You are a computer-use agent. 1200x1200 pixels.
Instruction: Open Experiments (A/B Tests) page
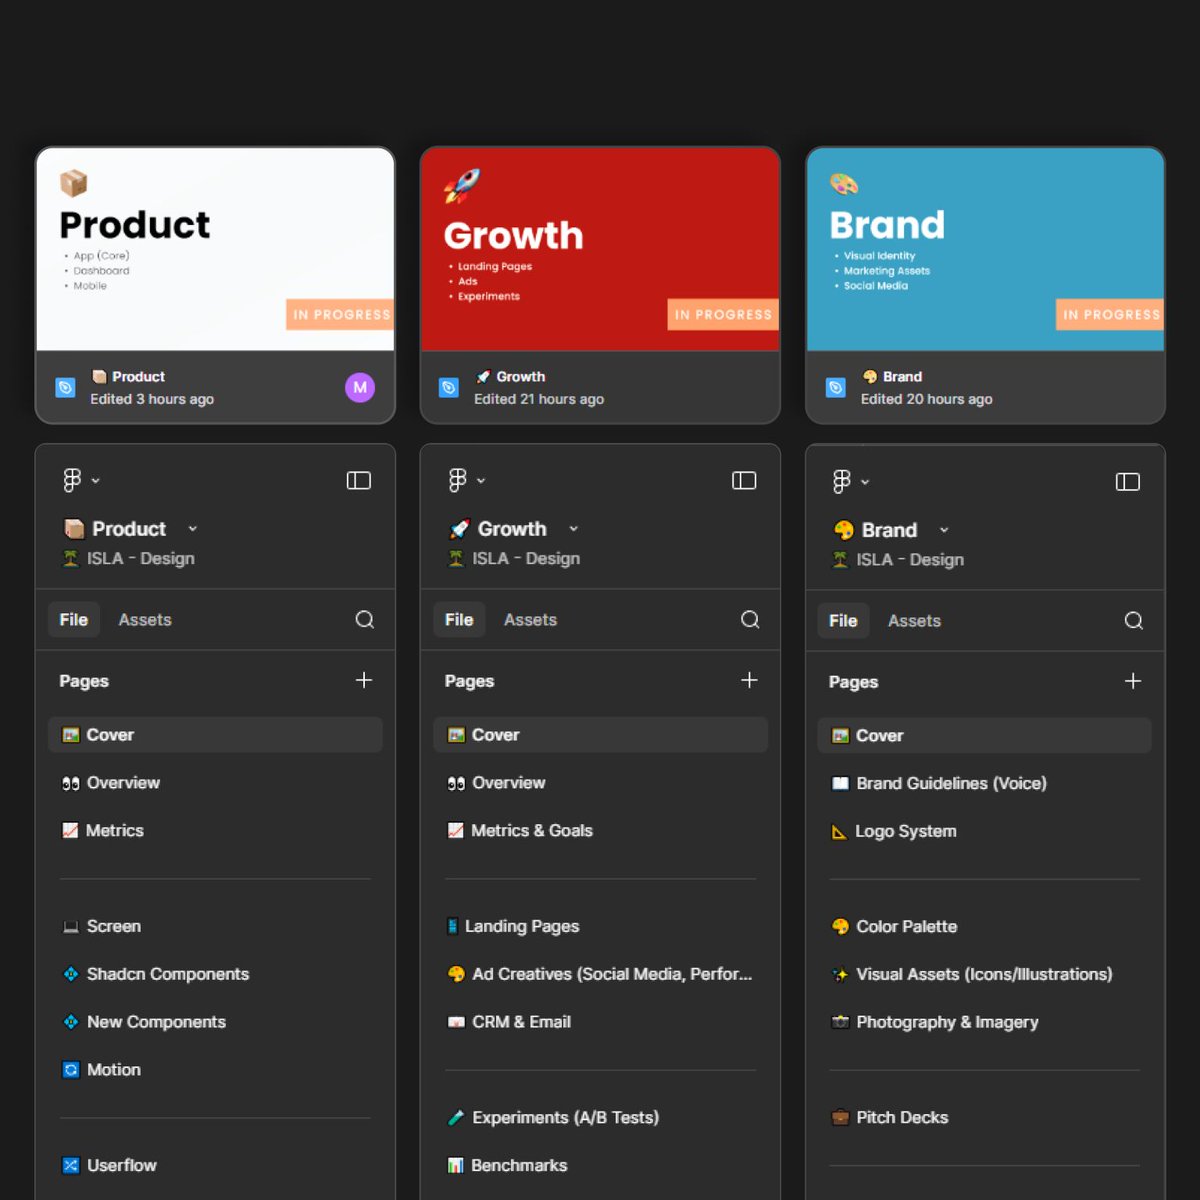coord(600,1118)
